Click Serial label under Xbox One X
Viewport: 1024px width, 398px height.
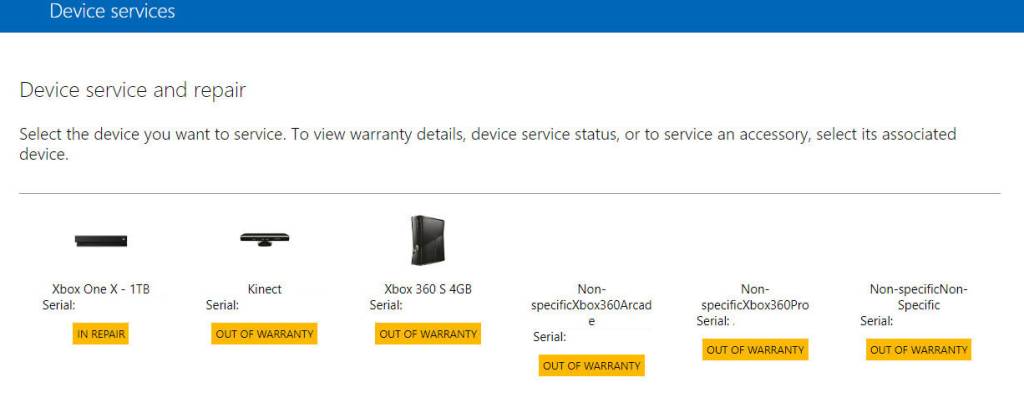[59, 305]
